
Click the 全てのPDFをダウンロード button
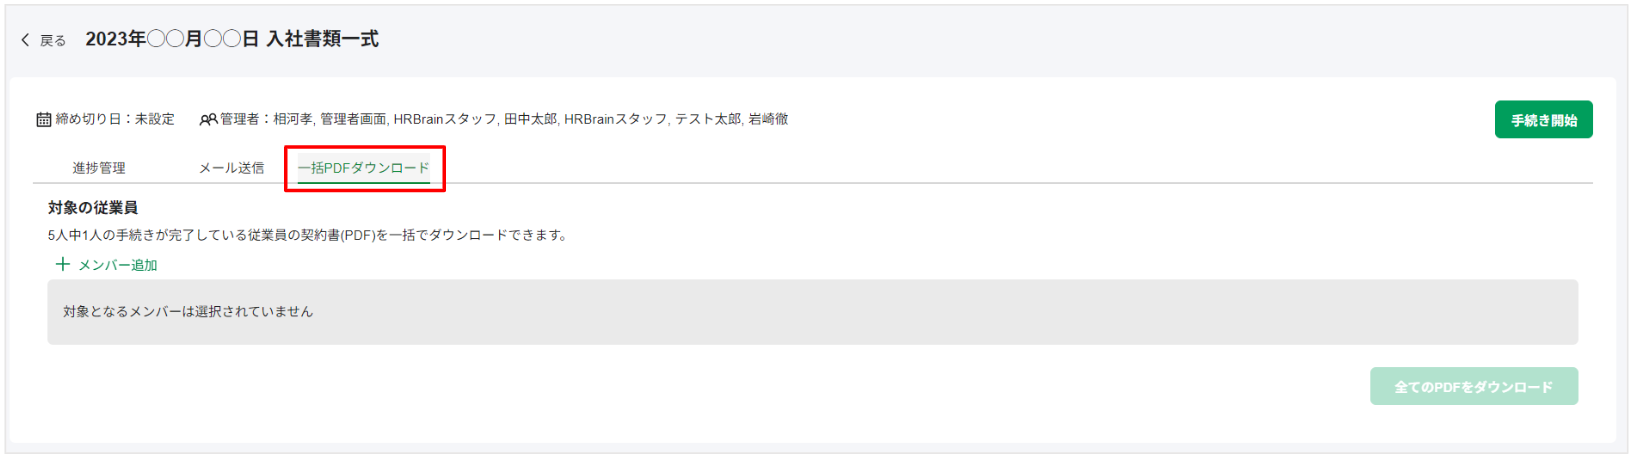1474,386
